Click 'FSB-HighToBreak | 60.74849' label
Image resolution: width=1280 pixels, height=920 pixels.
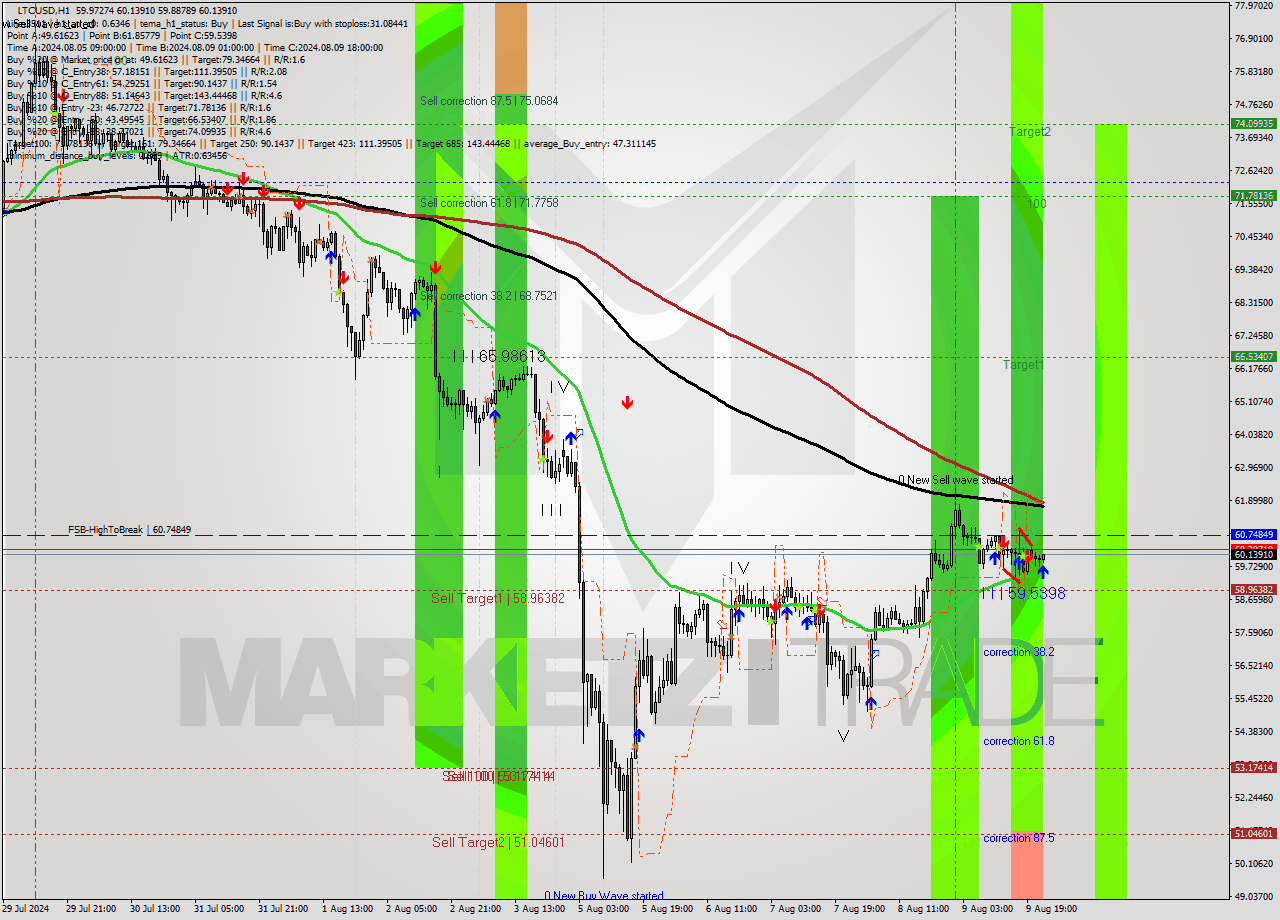click(x=129, y=530)
